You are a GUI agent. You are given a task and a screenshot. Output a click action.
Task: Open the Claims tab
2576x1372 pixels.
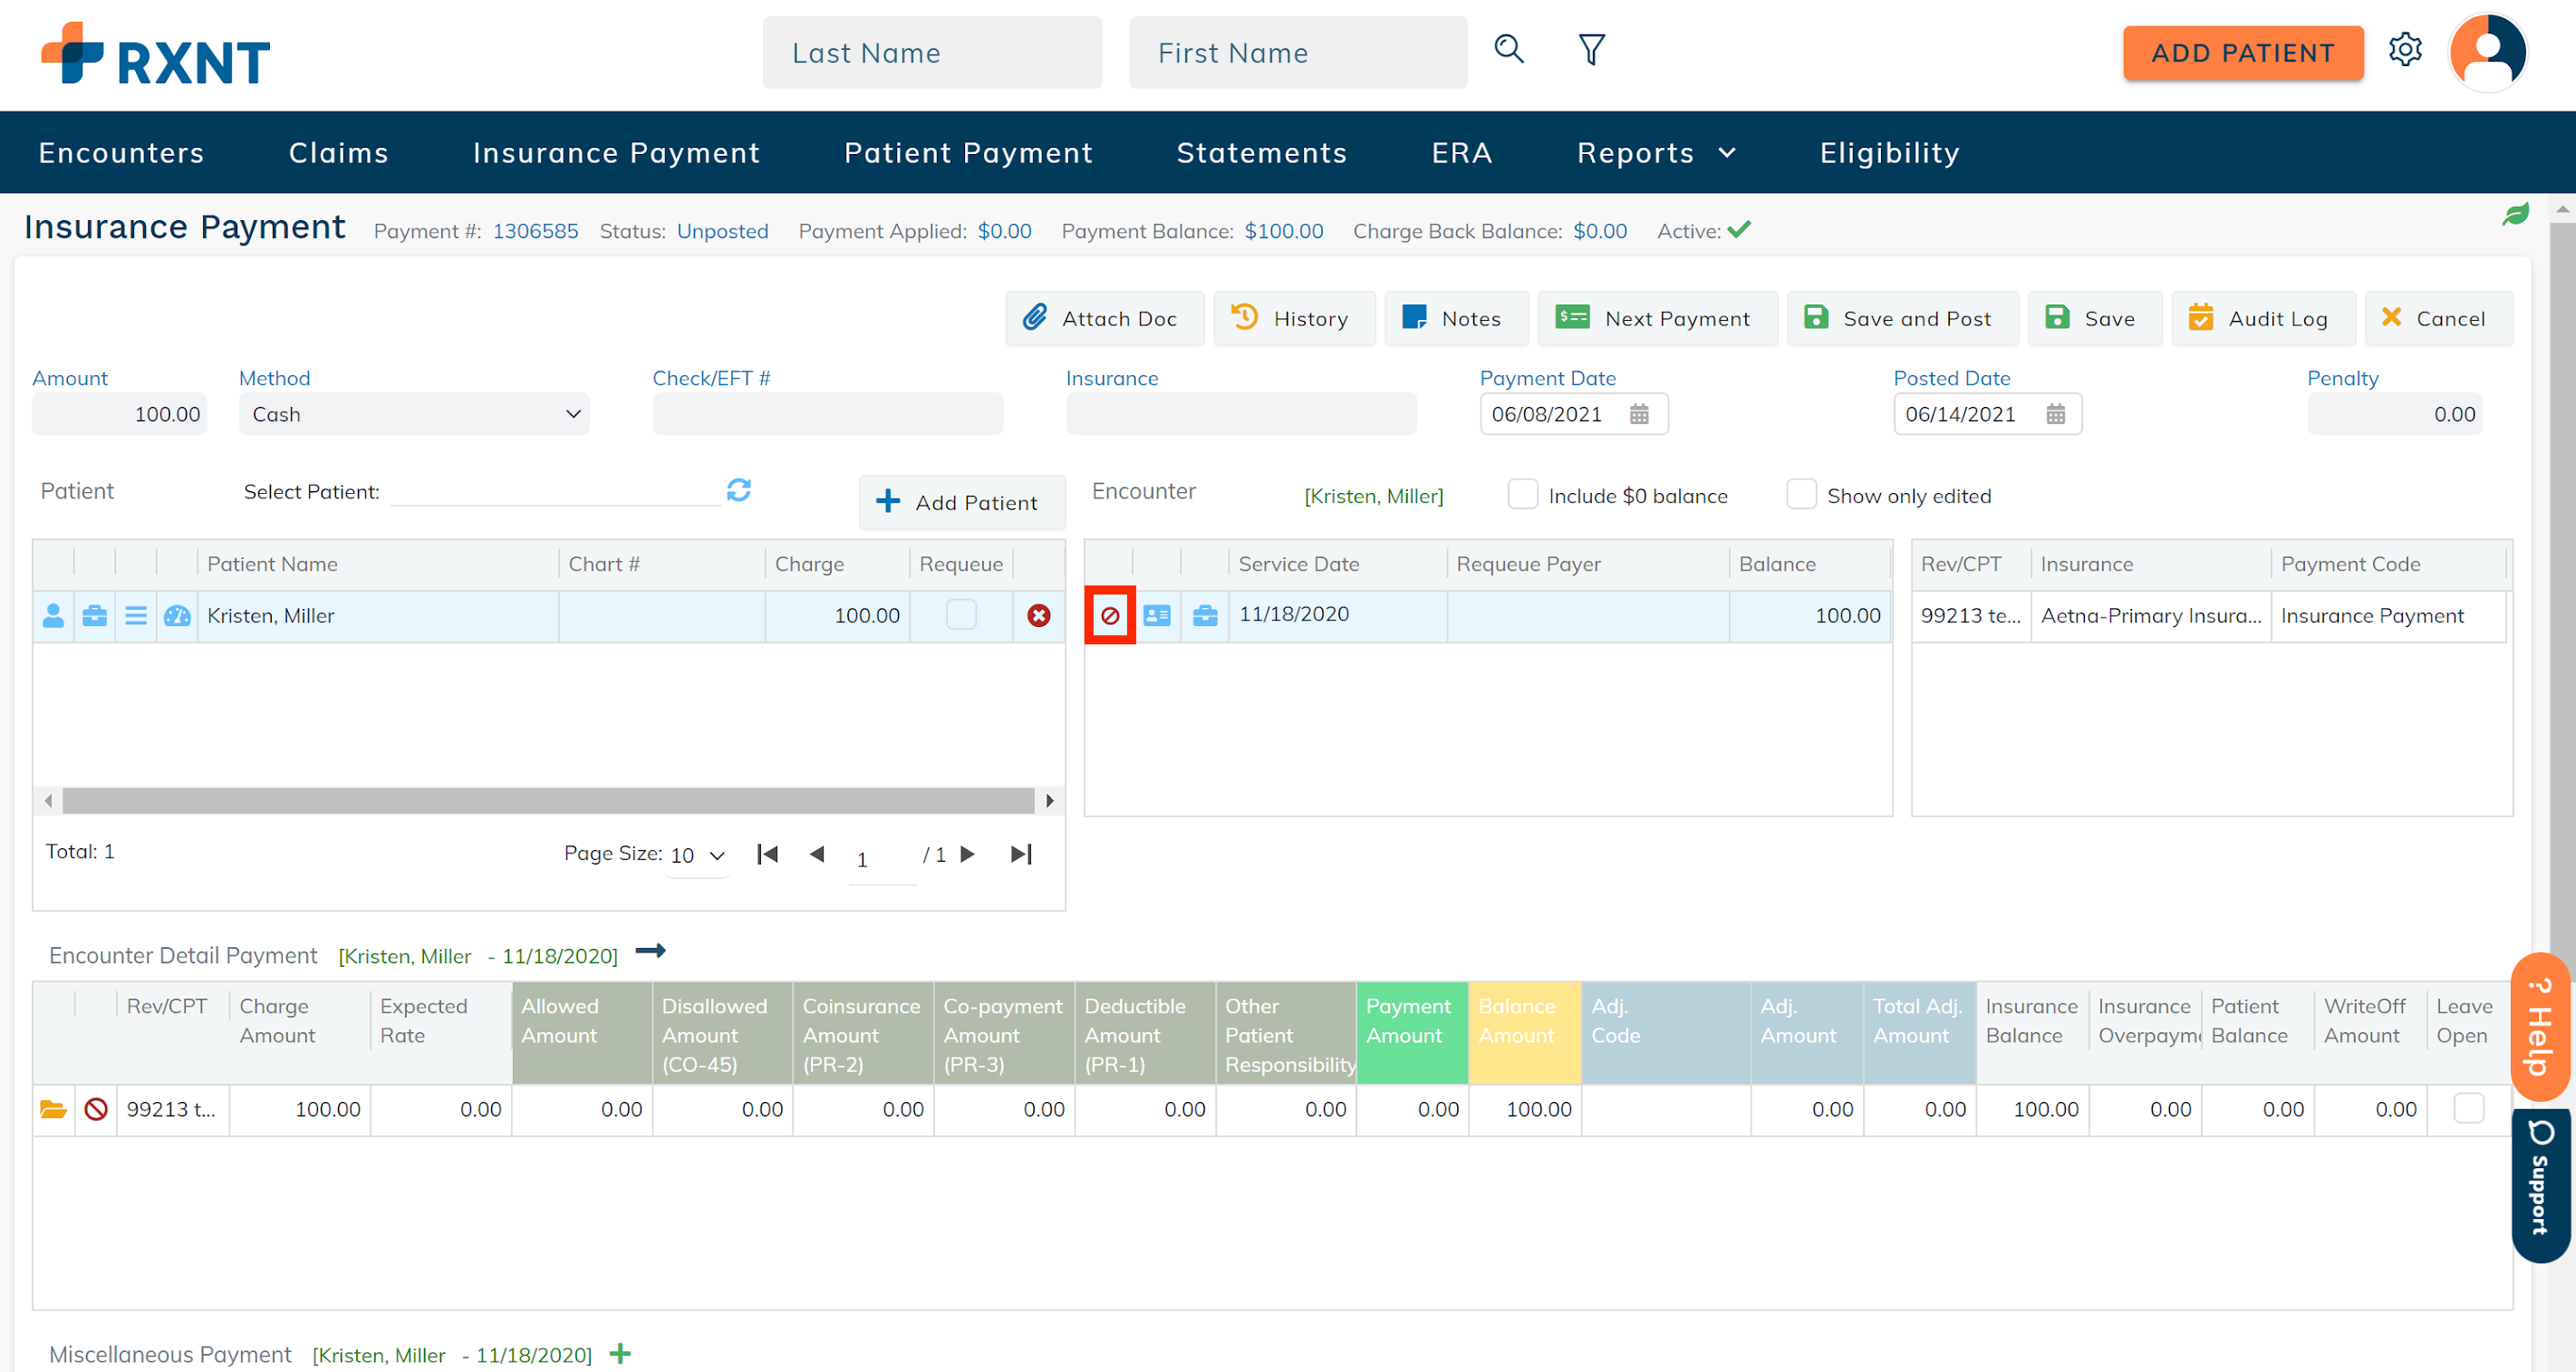pyautogui.click(x=338, y=153)
